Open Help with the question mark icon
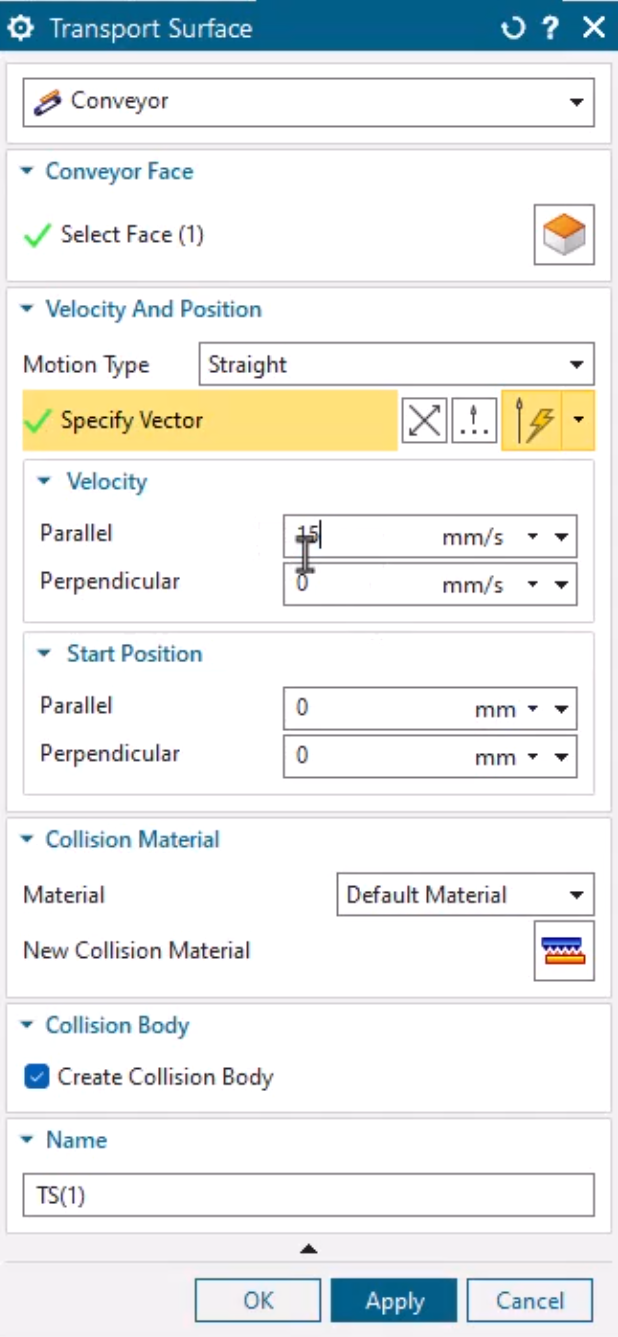 click(x=551, y=27)
